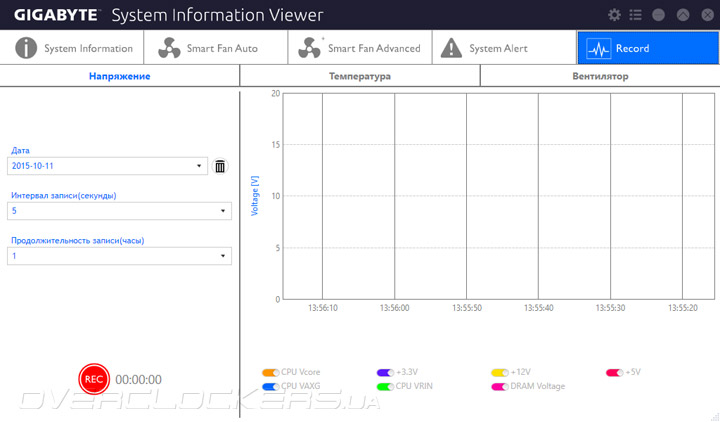Select the Напряжение tab

tap(119, 76)
